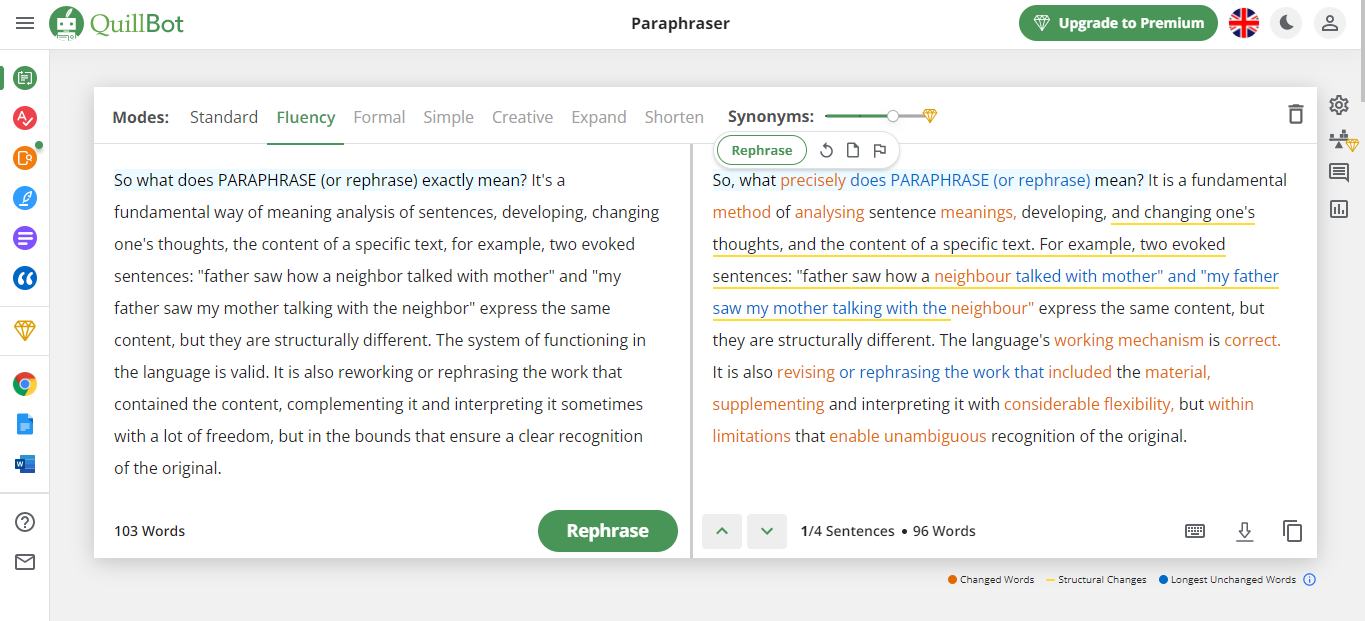
Task: Click the word 'revising' in output
Action: (x=805, y=372)
